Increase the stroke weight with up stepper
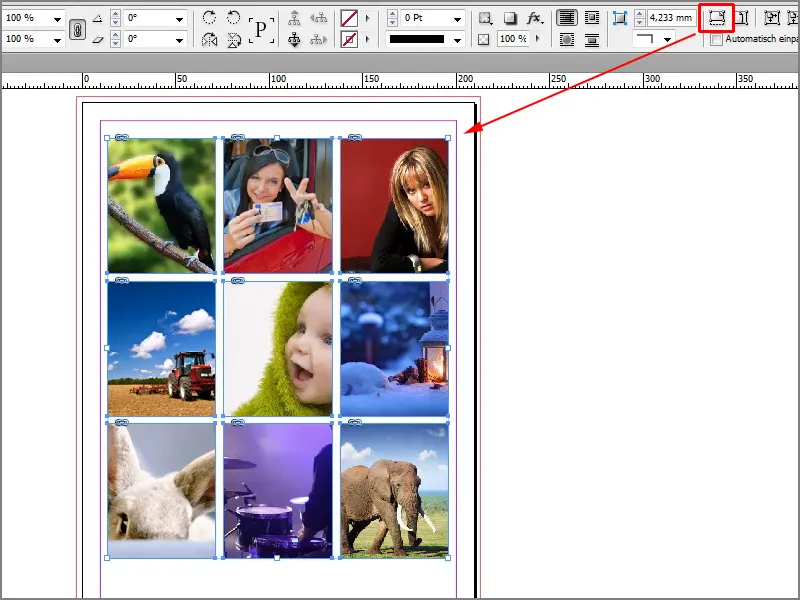 pyautogui.click(x=392, y=14)
